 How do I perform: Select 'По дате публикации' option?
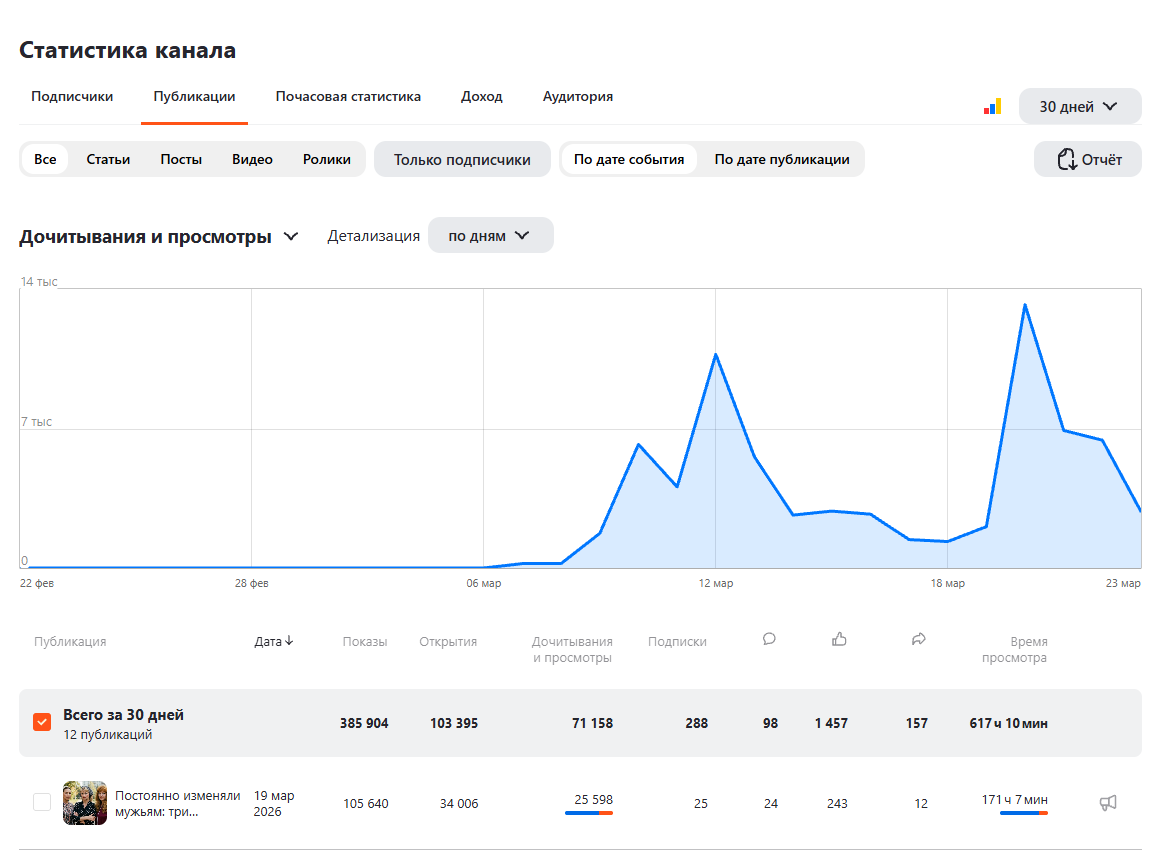point(782,159)
